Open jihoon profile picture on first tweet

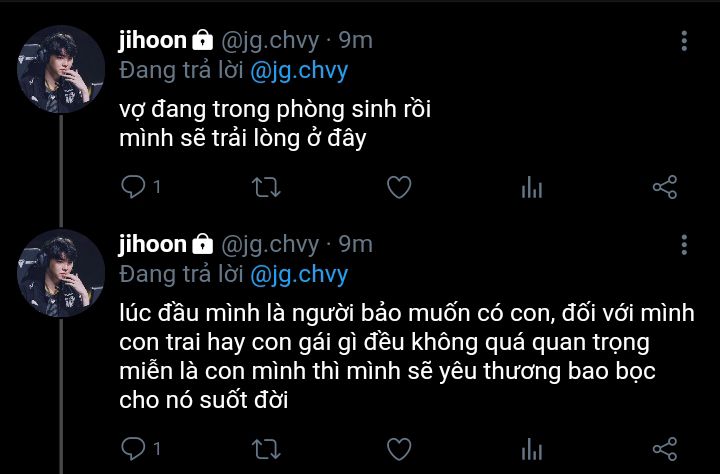[x=61, y=69]
